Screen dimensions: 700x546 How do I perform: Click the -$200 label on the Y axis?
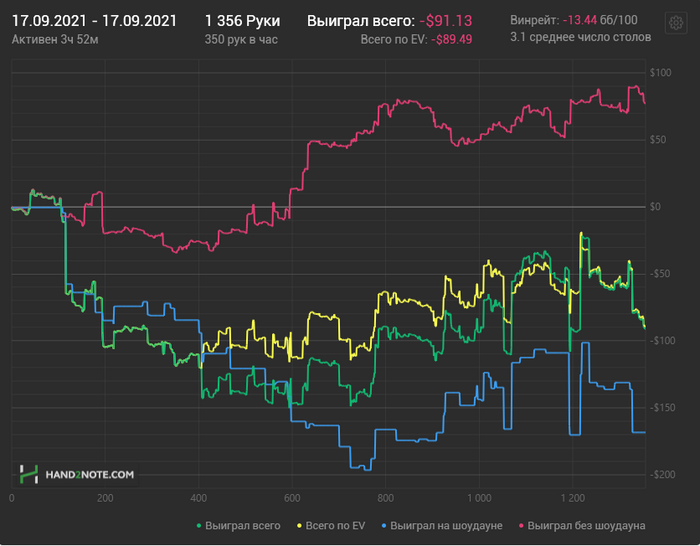pyautogui.click(x=662, y=475)
